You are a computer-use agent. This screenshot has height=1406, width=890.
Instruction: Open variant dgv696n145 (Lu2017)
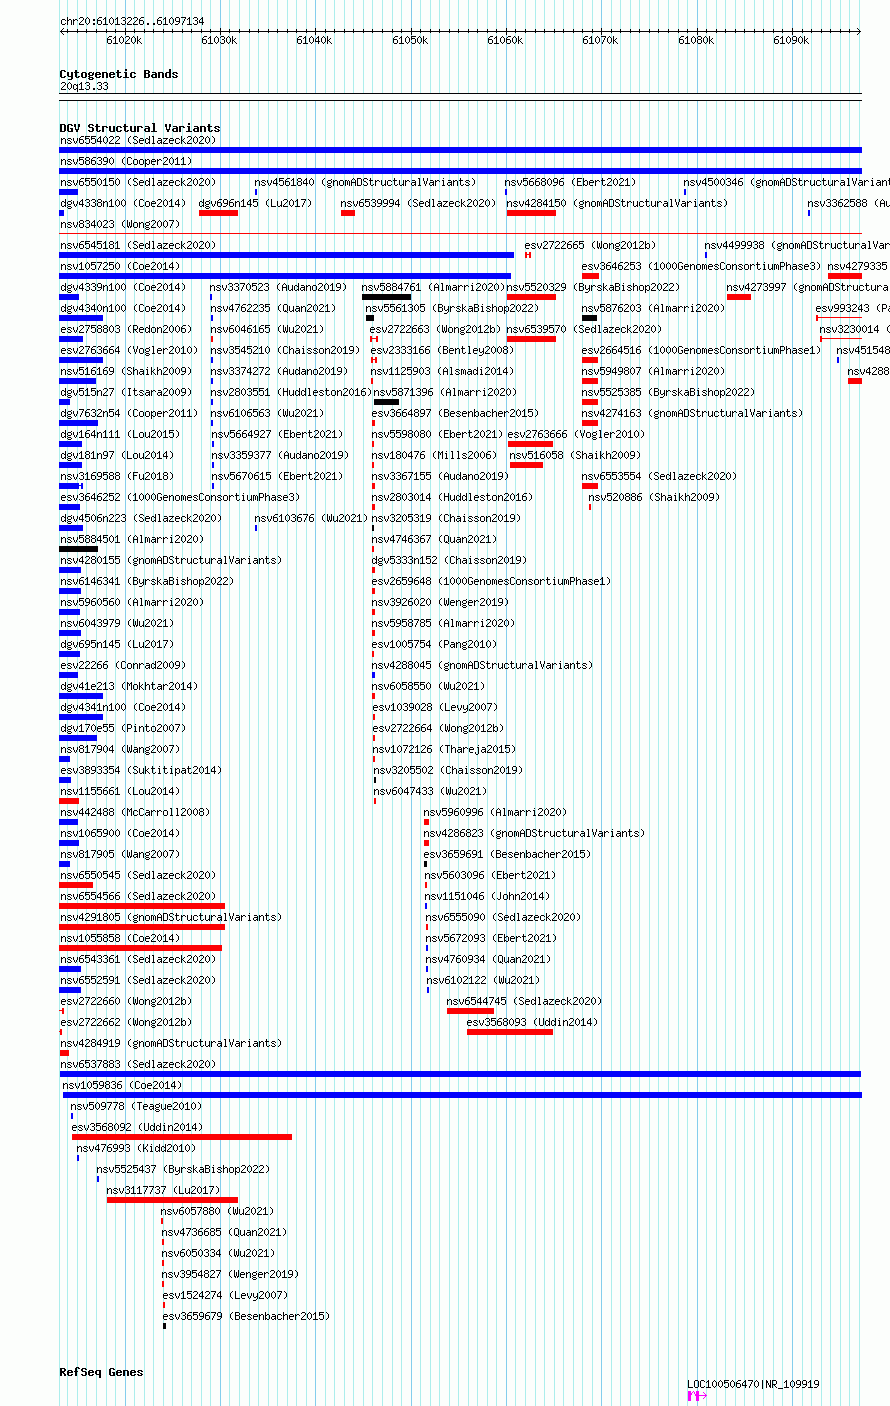point(256,203)
